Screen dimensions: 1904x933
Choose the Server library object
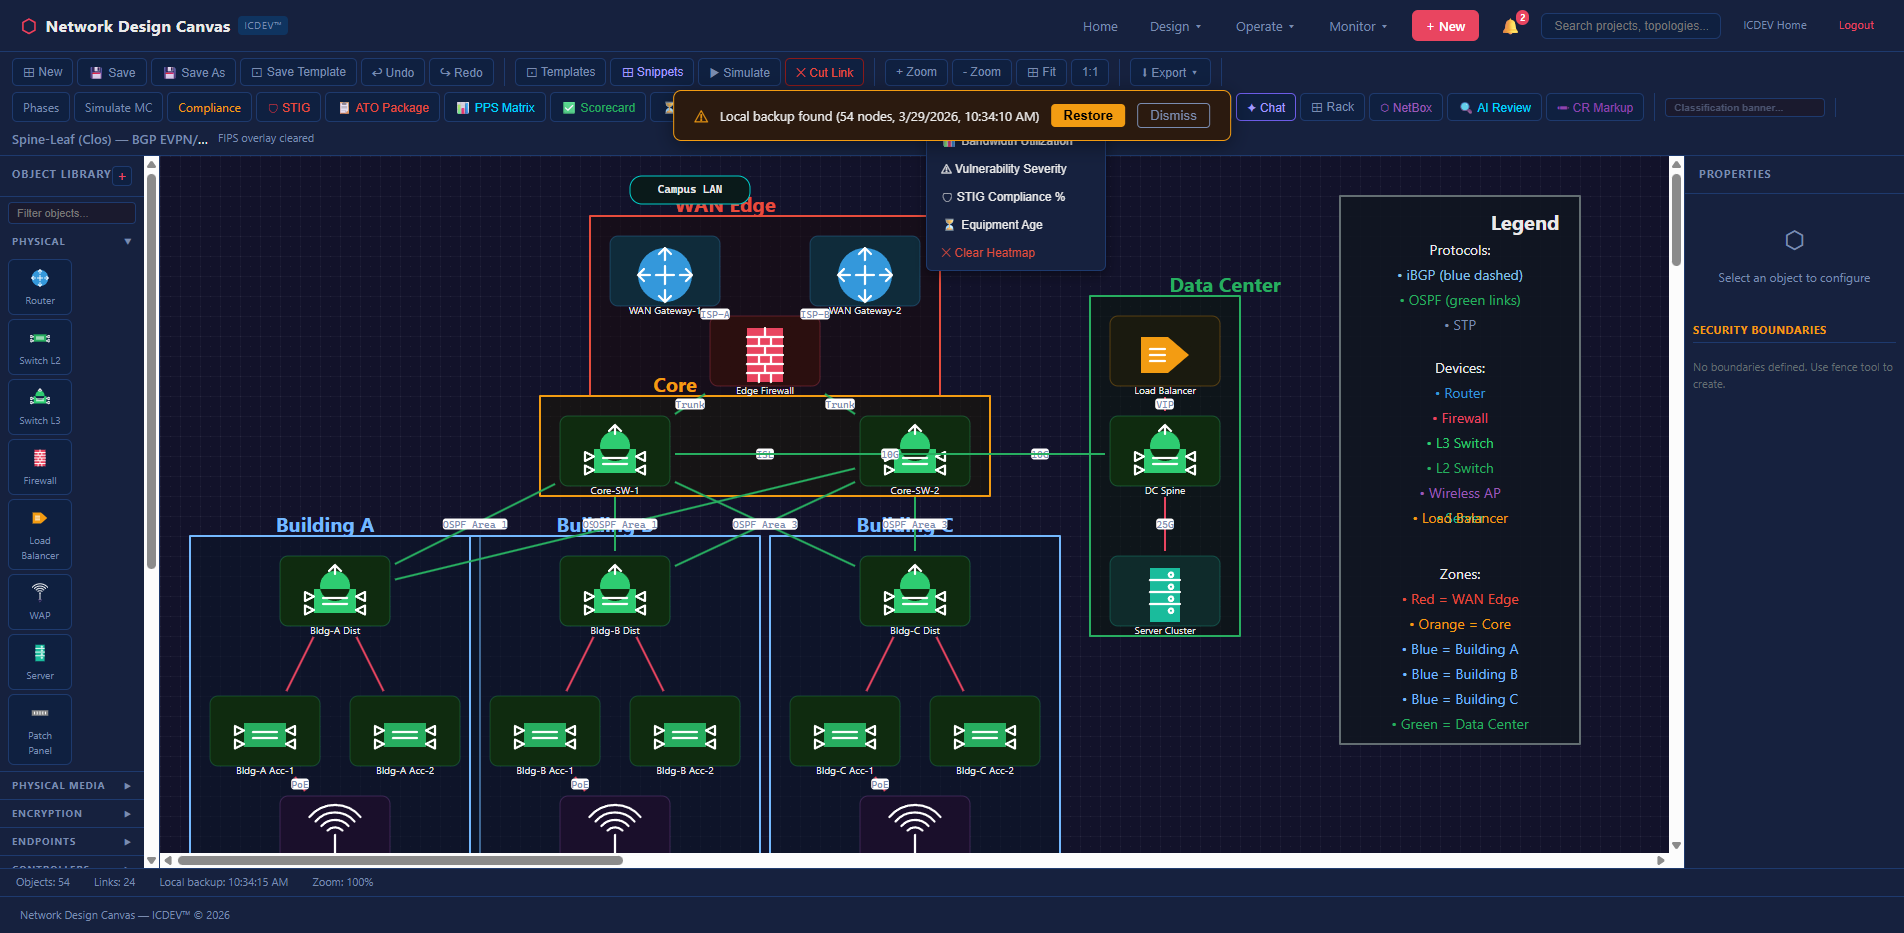(40, 661)
